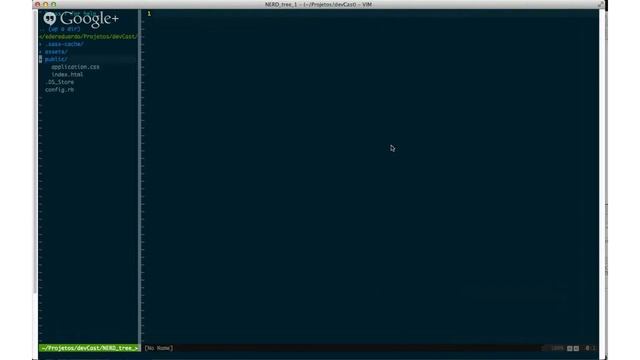Screen dimensions: 640x360
Task: Go up a directory via '(up a dir)'
Action: point(64,29)
